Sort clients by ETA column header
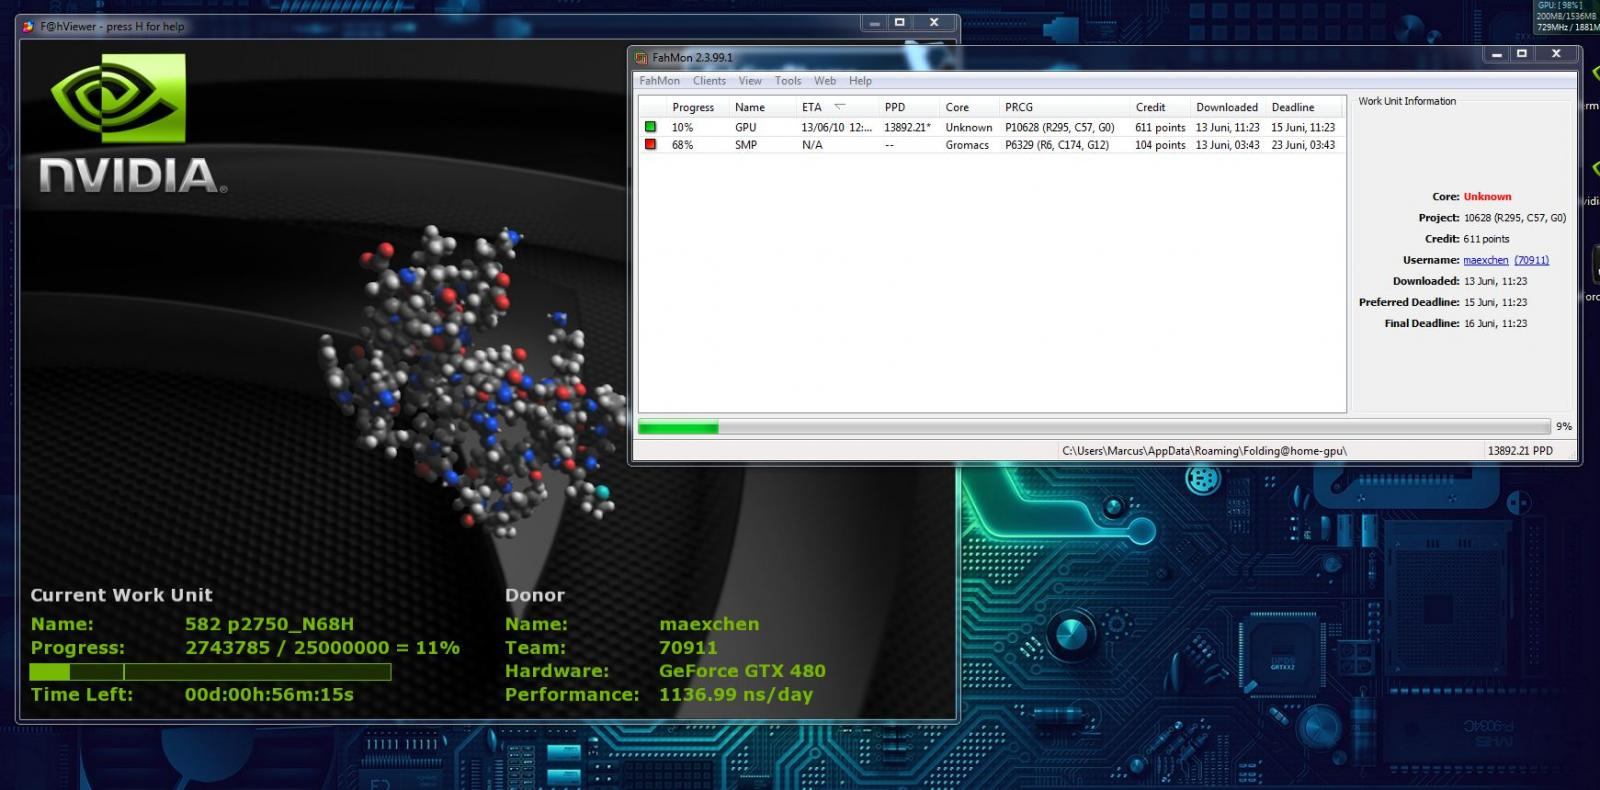The image size is (1600, 790). [837, 107]
